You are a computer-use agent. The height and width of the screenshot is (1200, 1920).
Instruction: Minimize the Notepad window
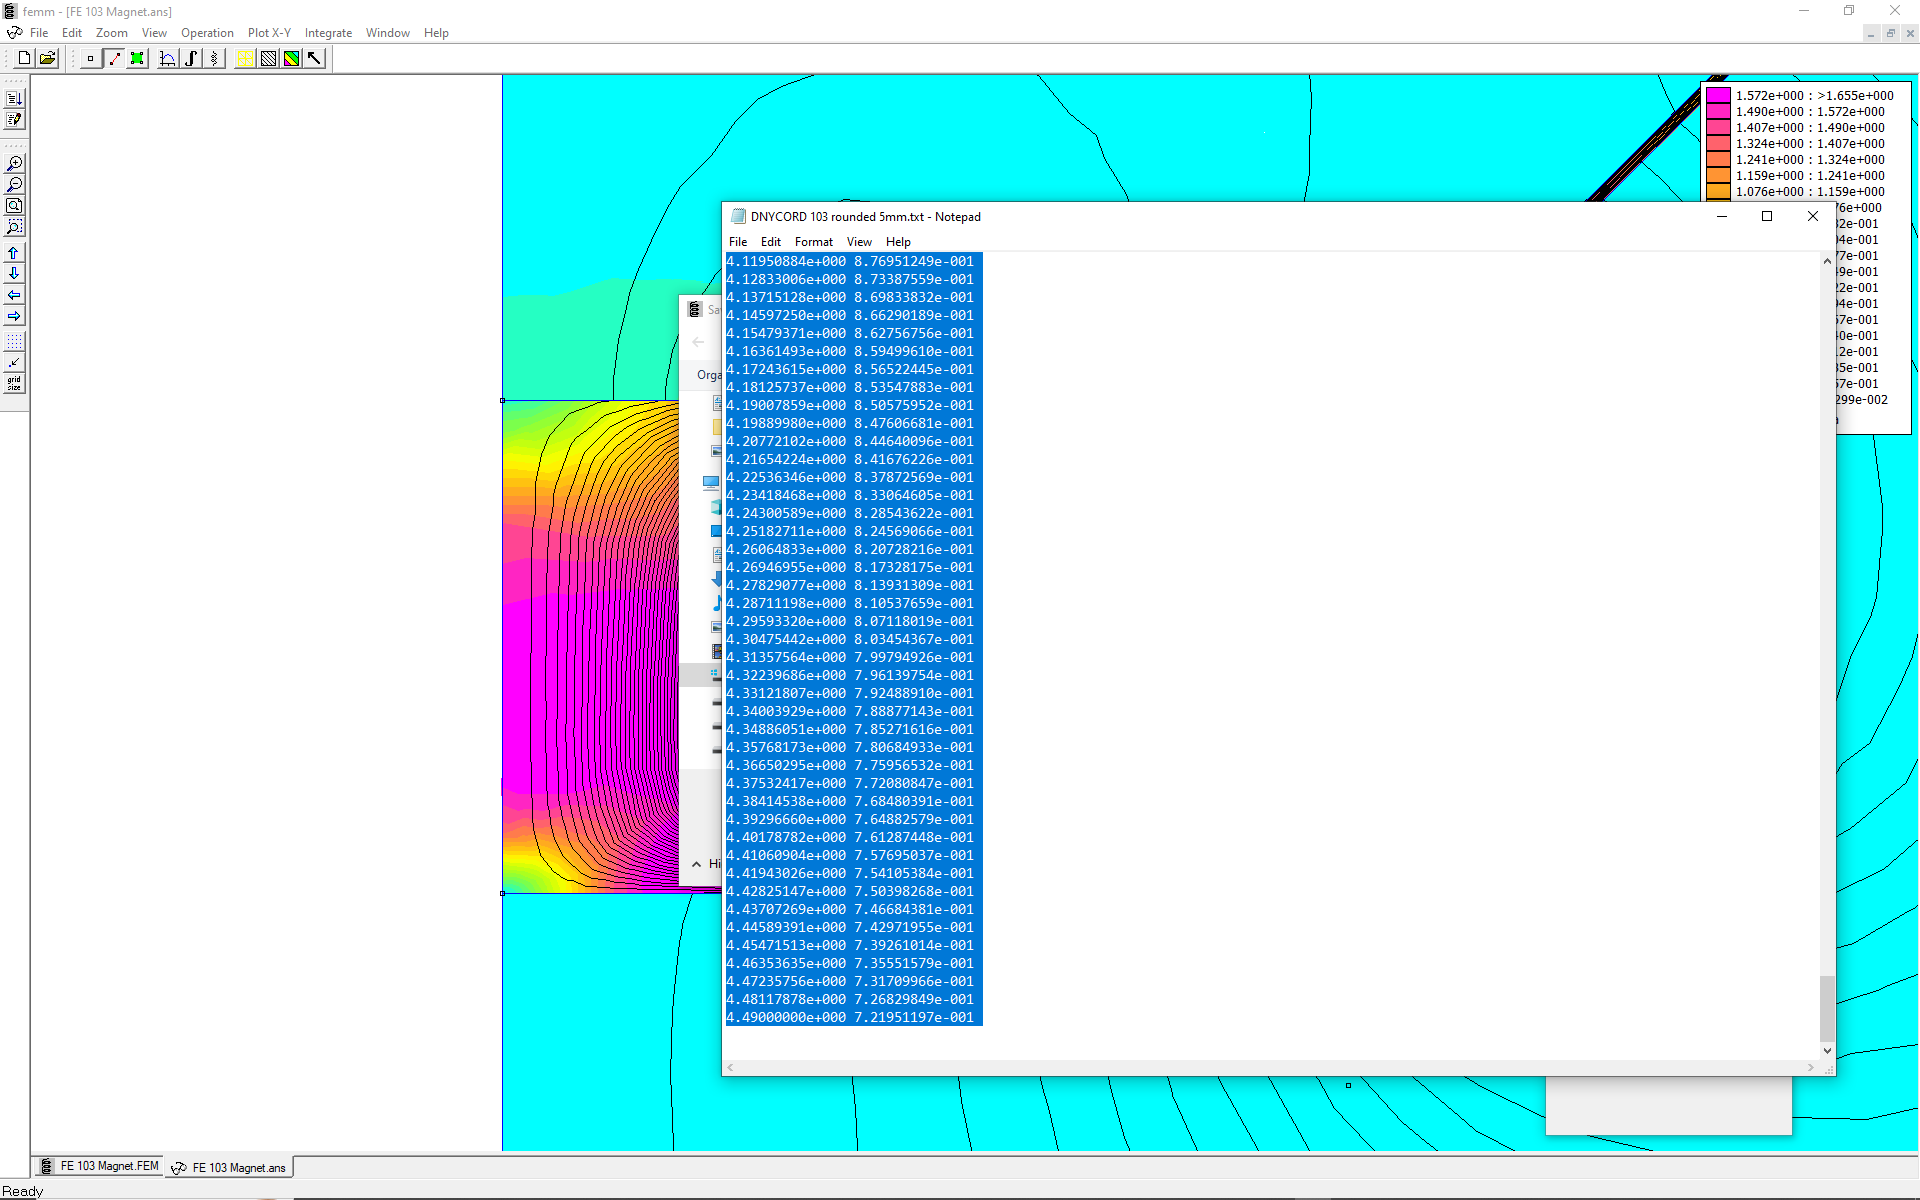[x=1722, y=216]
